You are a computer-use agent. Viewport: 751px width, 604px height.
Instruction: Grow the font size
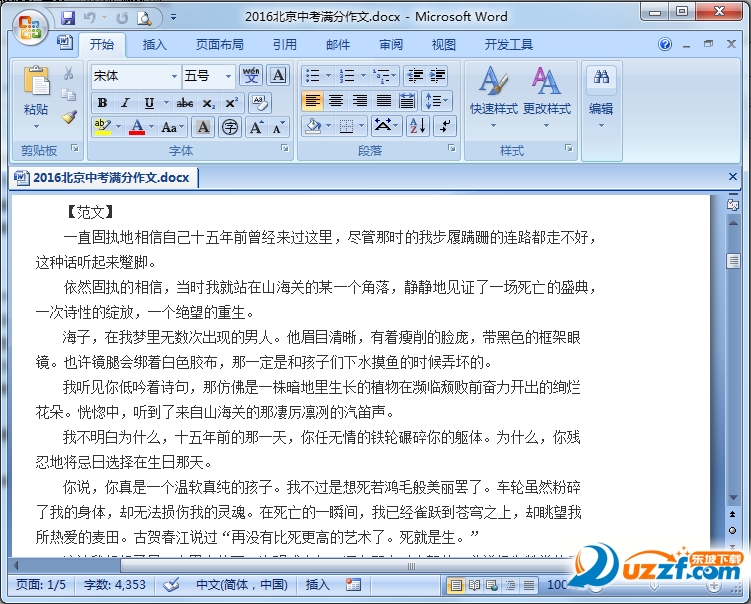point(256,127)
